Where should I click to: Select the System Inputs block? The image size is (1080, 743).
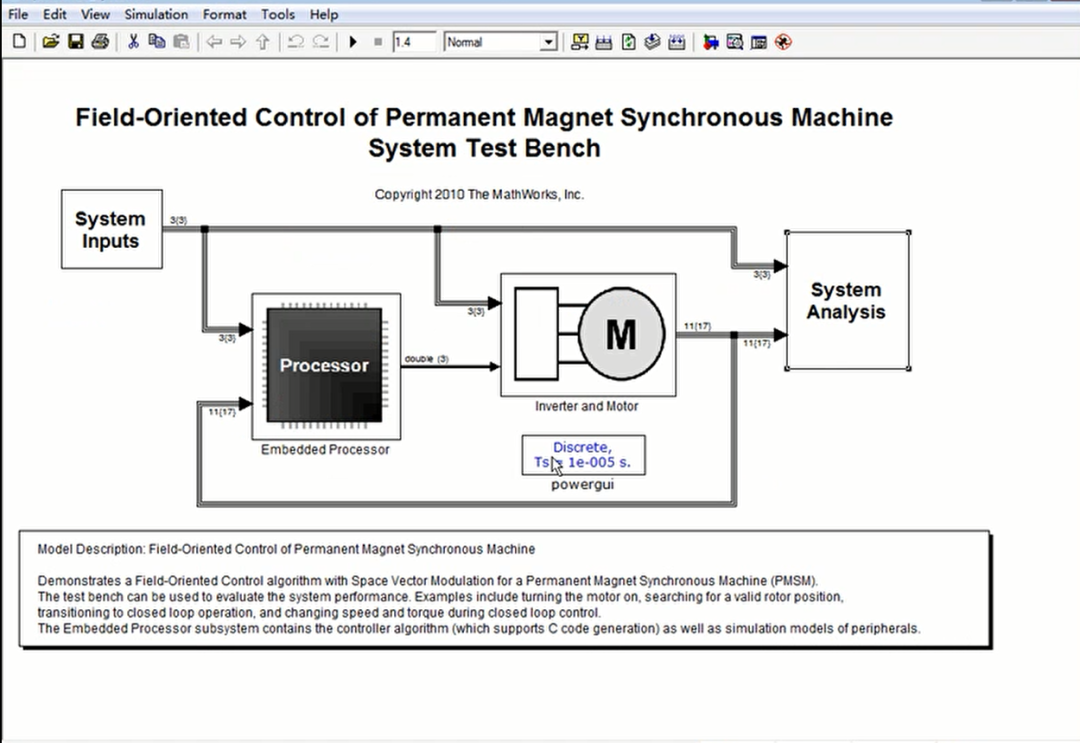click(112, 229)
